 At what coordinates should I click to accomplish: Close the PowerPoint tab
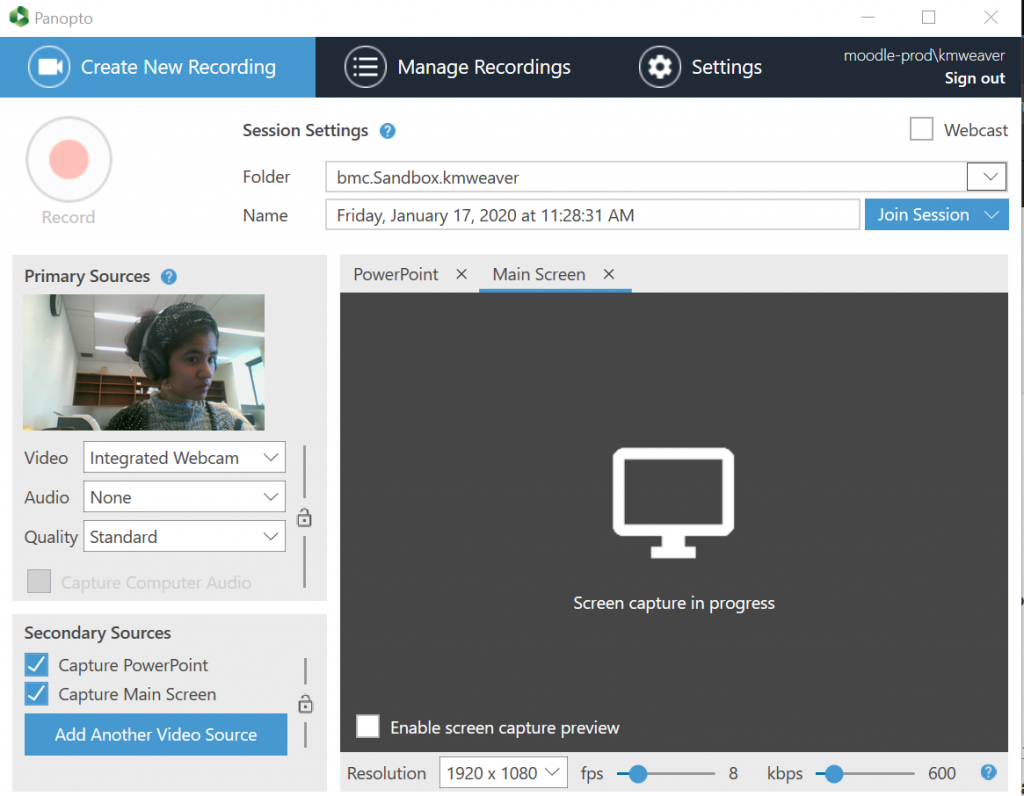(x=461, y=274)
